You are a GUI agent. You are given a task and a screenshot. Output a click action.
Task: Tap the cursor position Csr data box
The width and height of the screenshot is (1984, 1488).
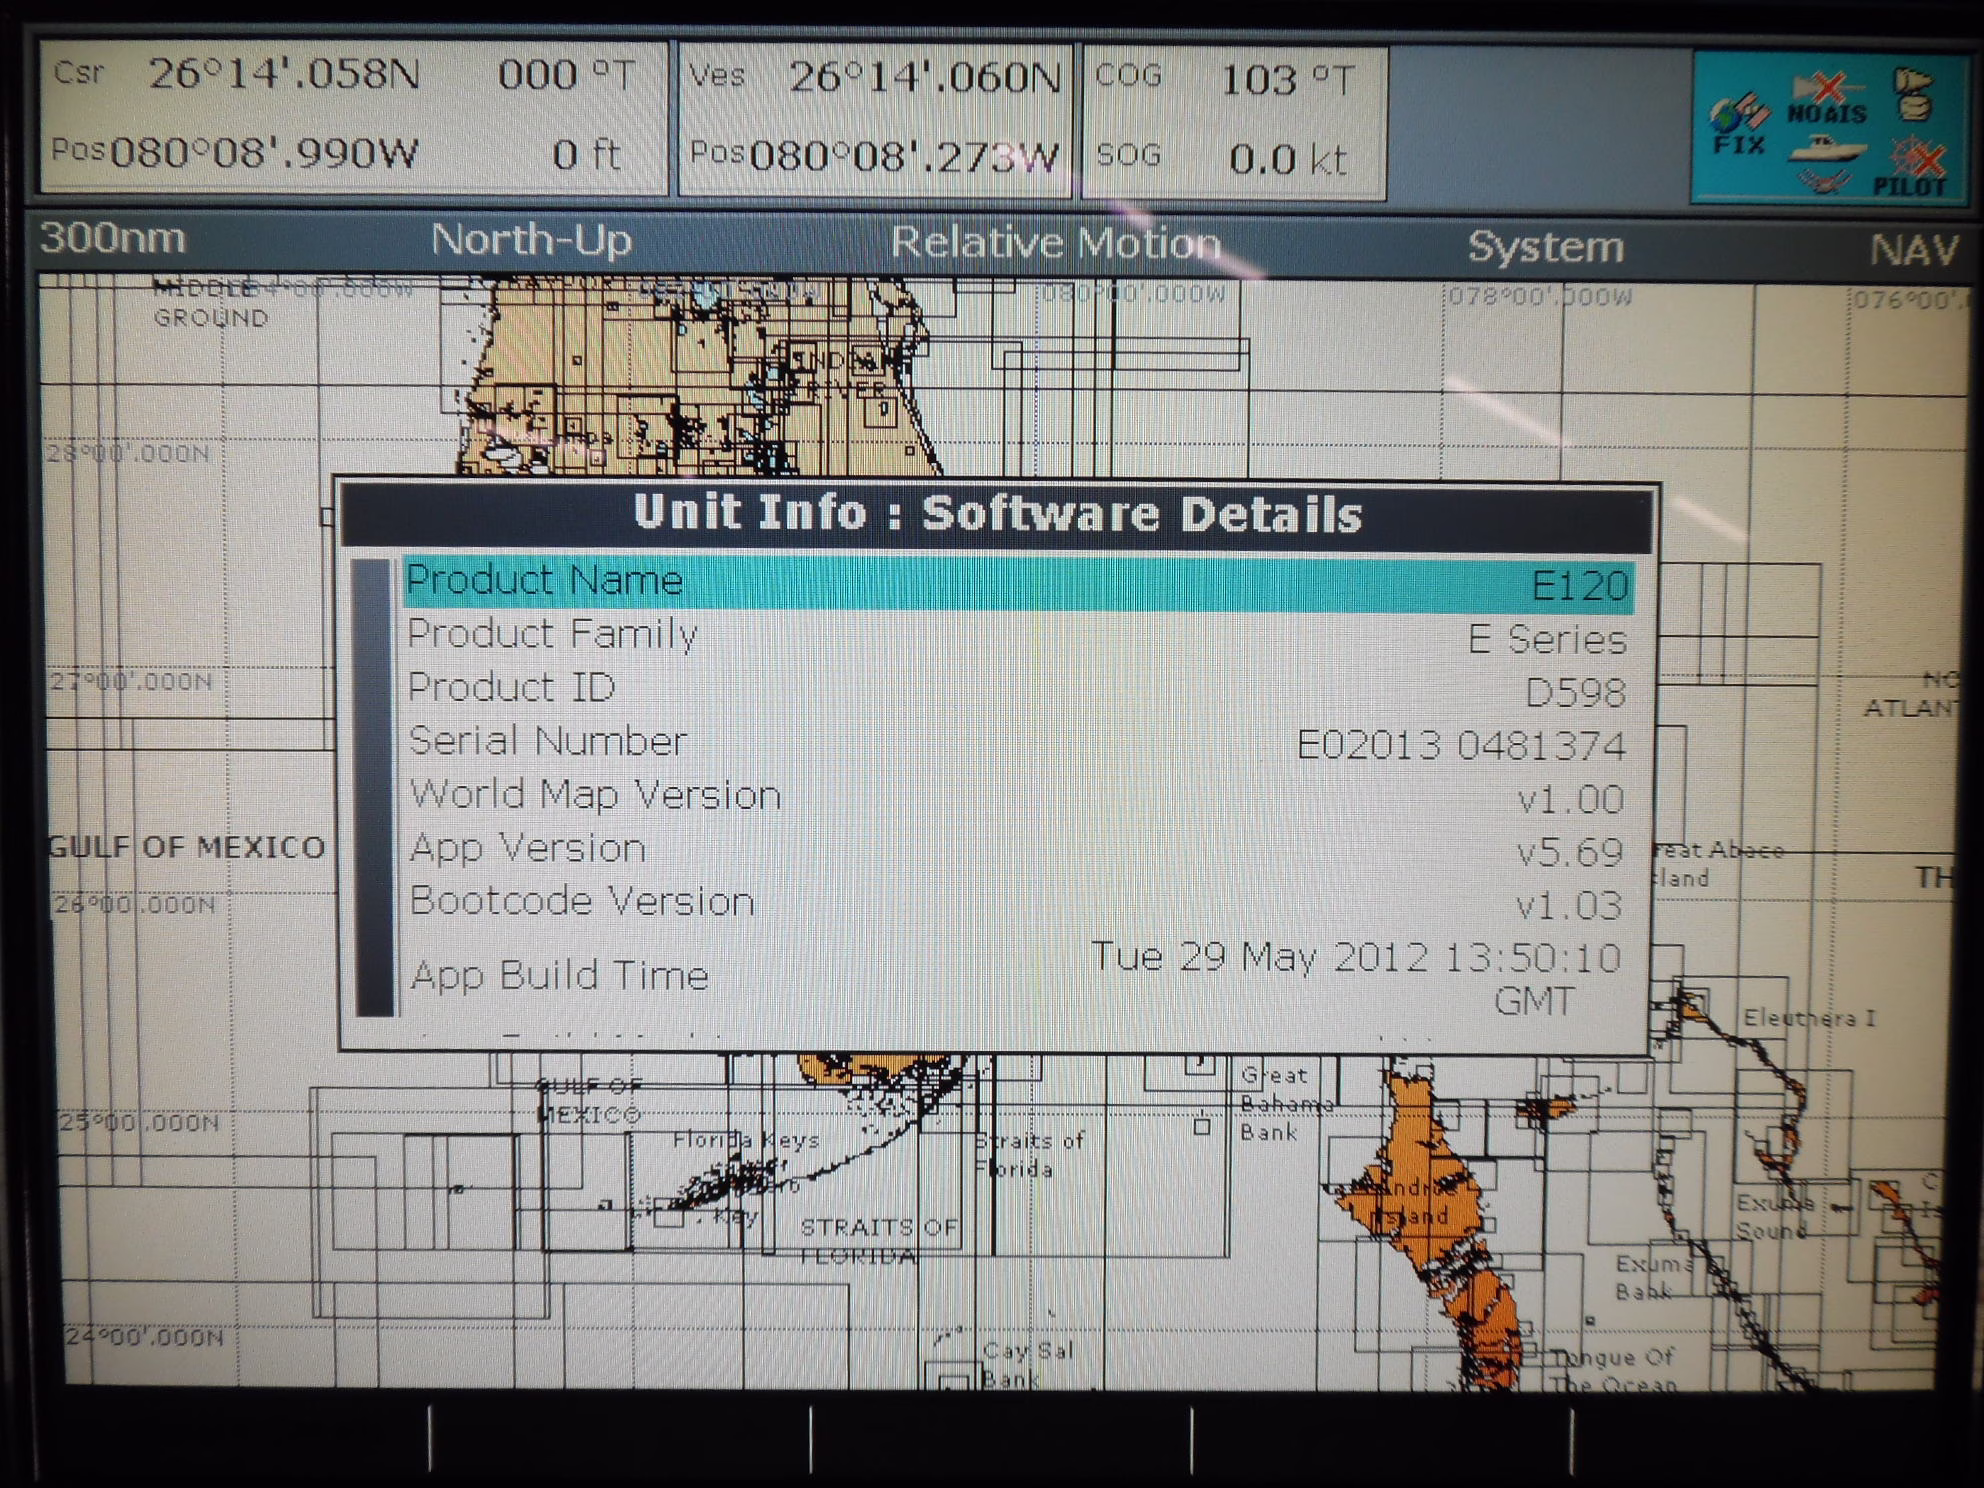(x=352, y=116)
